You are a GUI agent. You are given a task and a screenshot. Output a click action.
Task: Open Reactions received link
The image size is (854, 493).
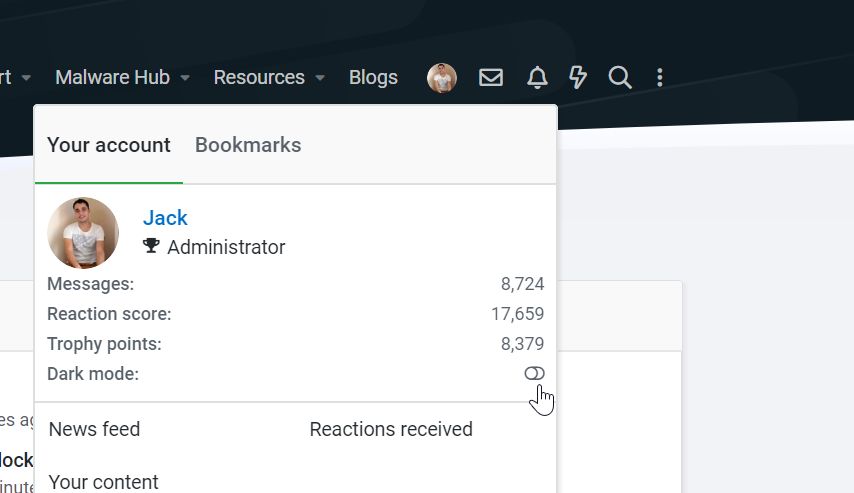pyautogui.click(x=391, y=429)
